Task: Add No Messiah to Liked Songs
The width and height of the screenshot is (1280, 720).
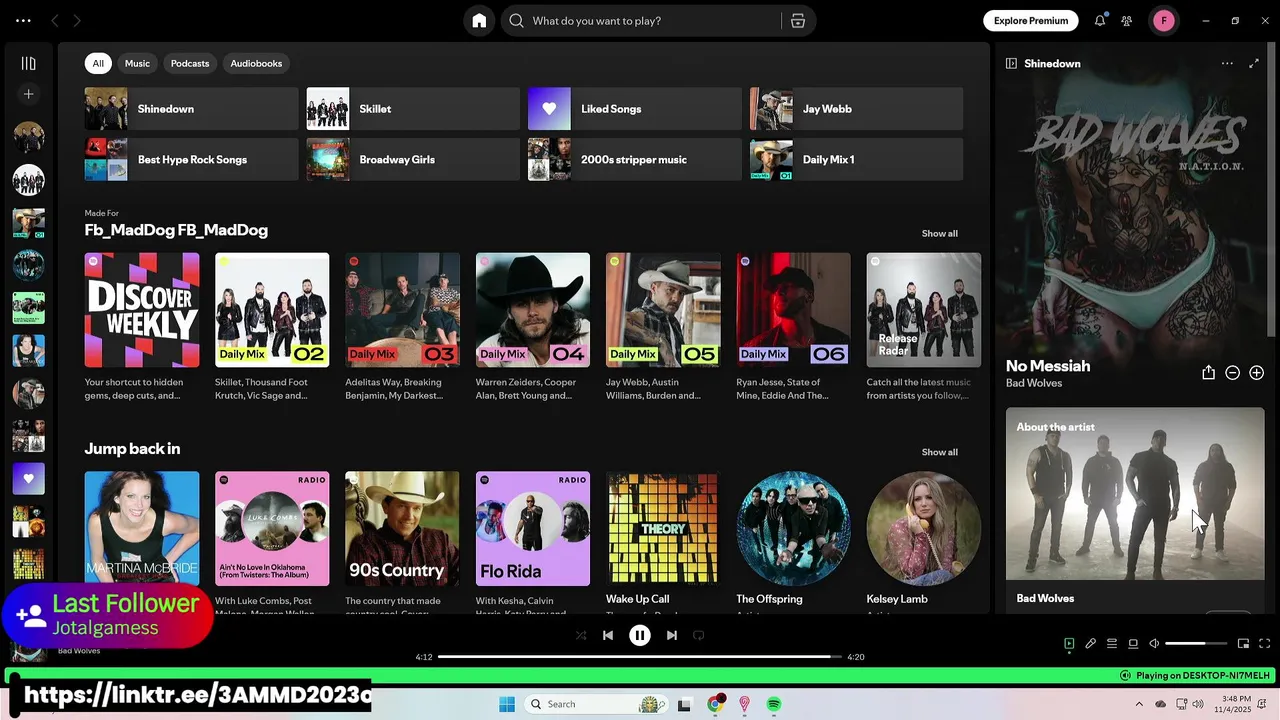Action: [x=1256, y=372]
